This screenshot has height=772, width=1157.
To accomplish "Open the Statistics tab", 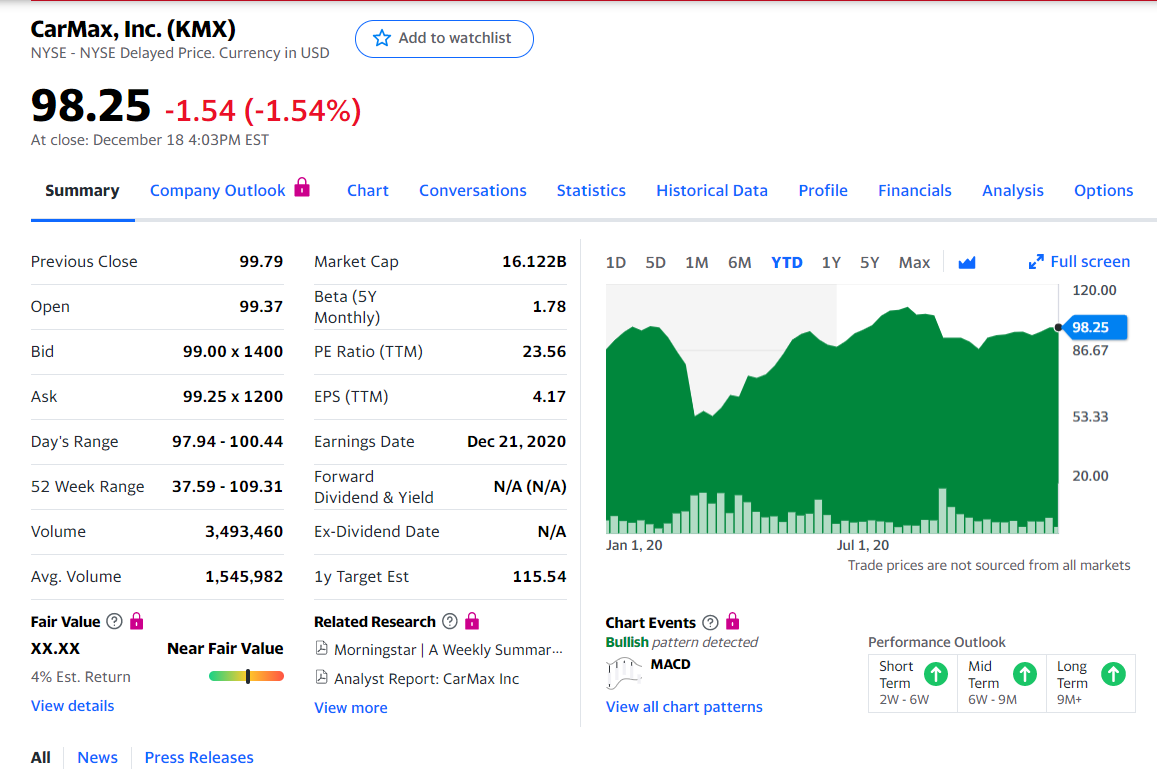I will pyautogui.click(x=591, y=190).
